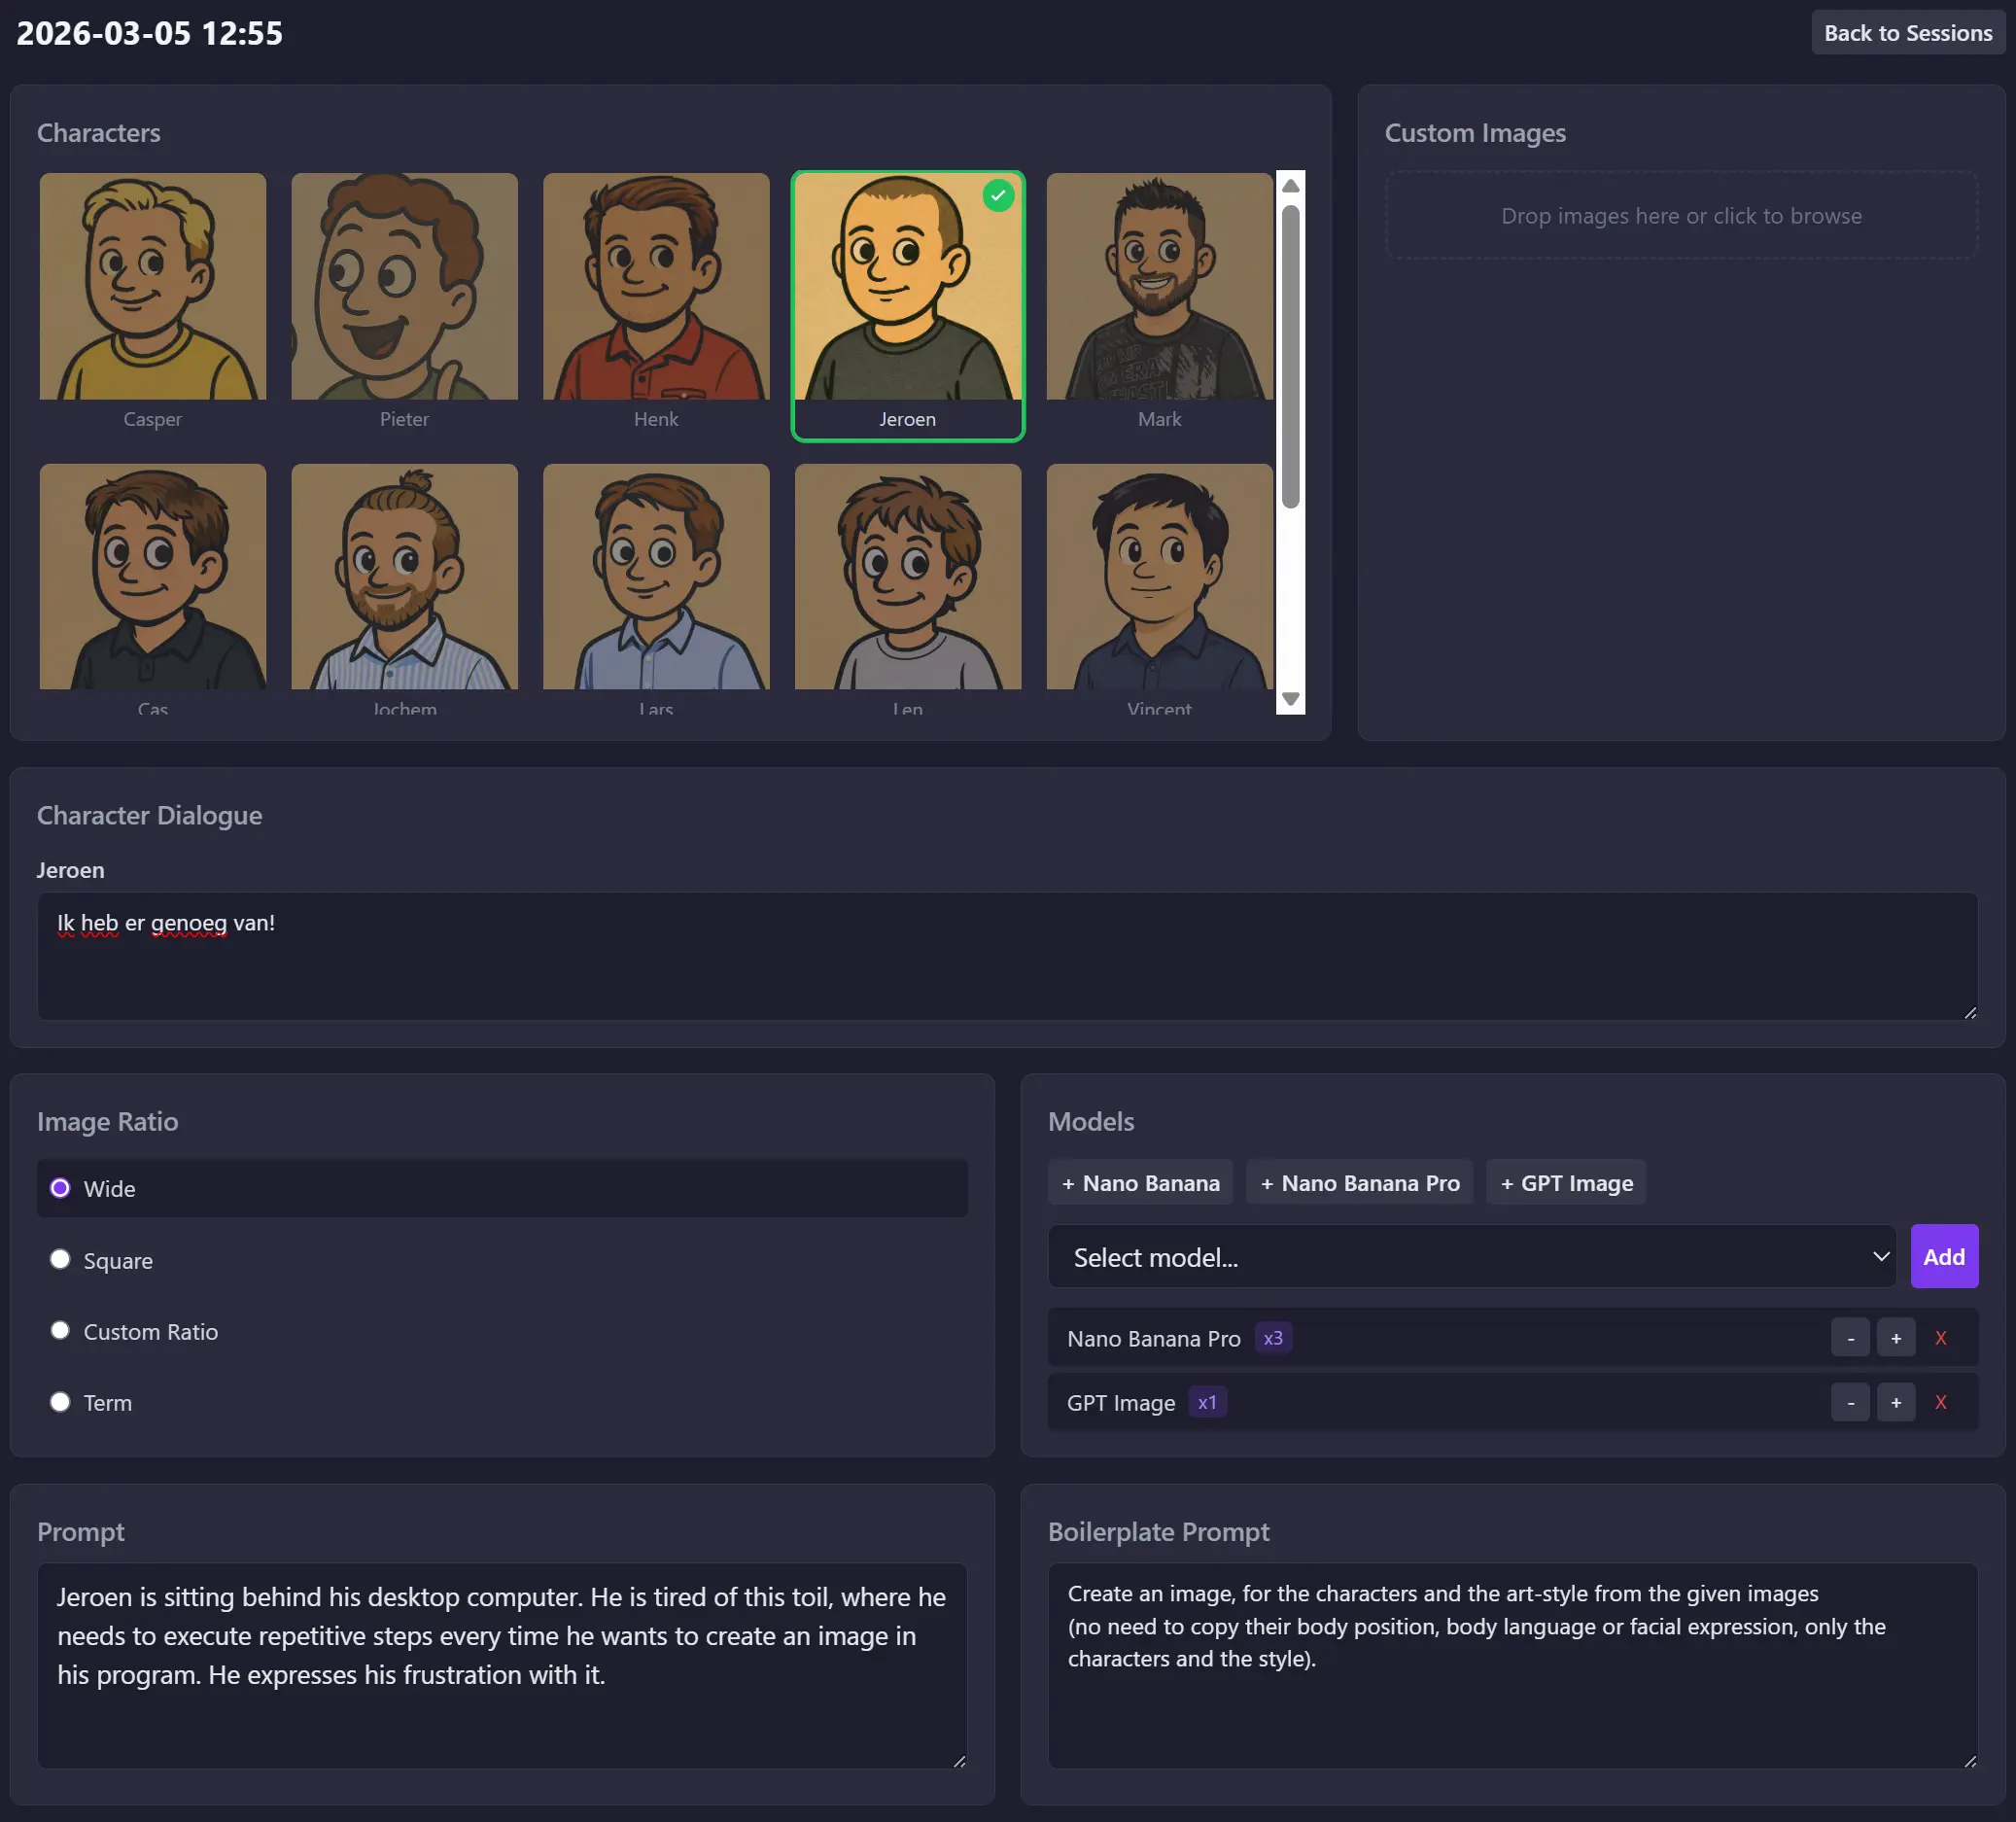The width and height of the screenshot is (2016, 1822).
Task: Open the Select model dropdown
Action: tap(1471, 1257)
